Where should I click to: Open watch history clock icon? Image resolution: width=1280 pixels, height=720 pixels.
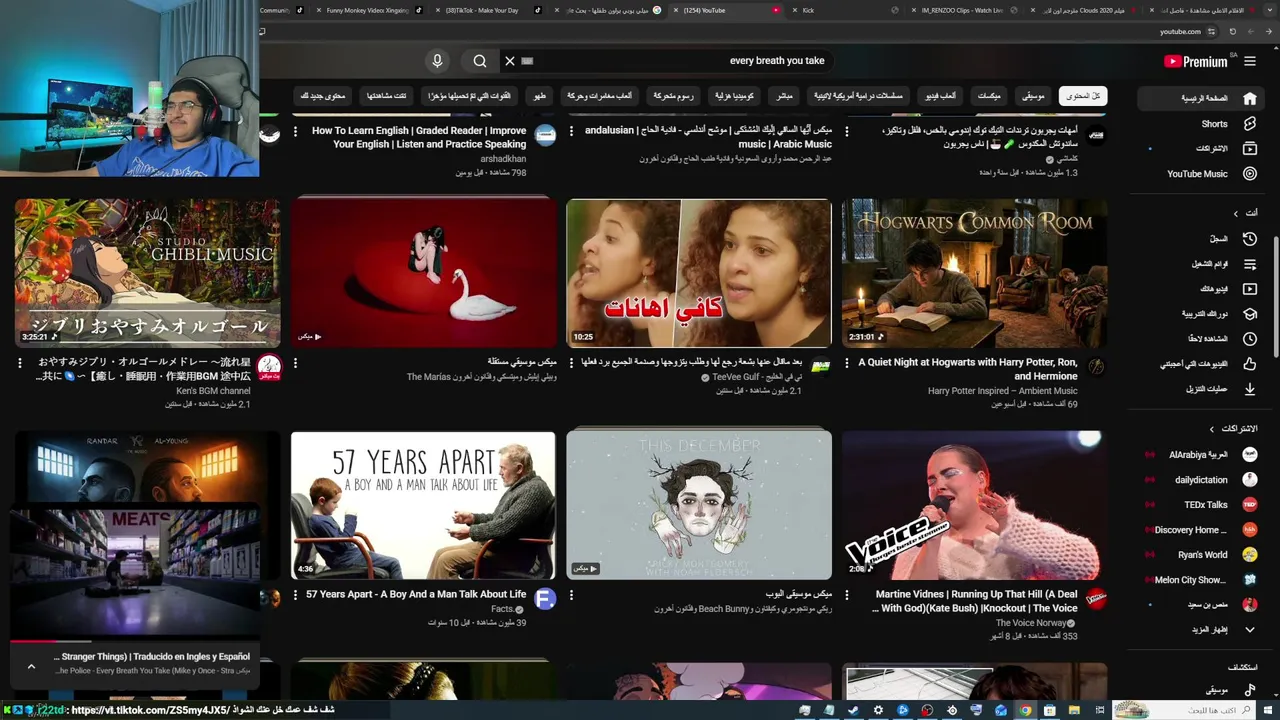[1250, 239]
